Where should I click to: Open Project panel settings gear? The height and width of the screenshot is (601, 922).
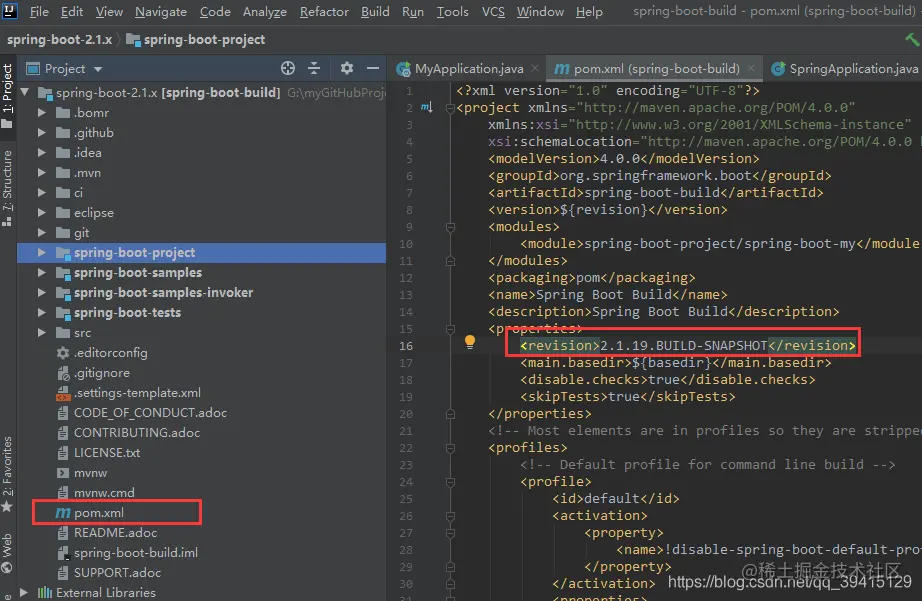(347, 68)
